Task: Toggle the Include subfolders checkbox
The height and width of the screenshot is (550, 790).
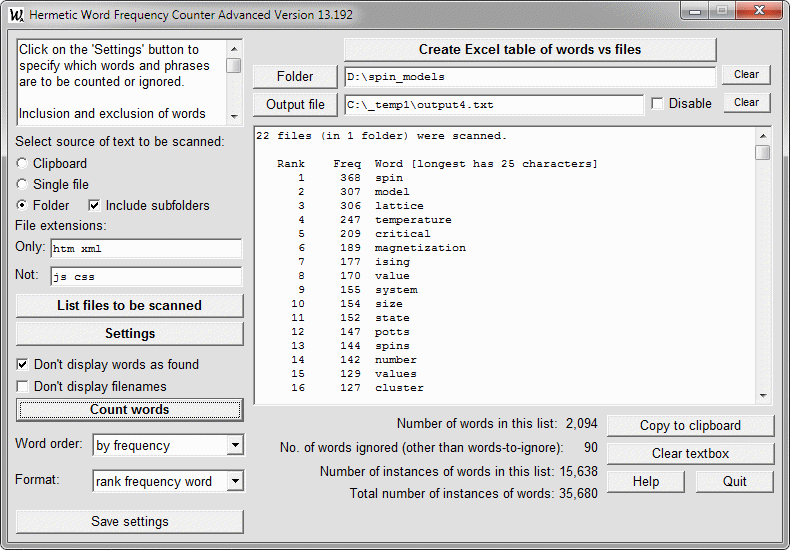Action: pyautogui.click(x=94, y=205)
